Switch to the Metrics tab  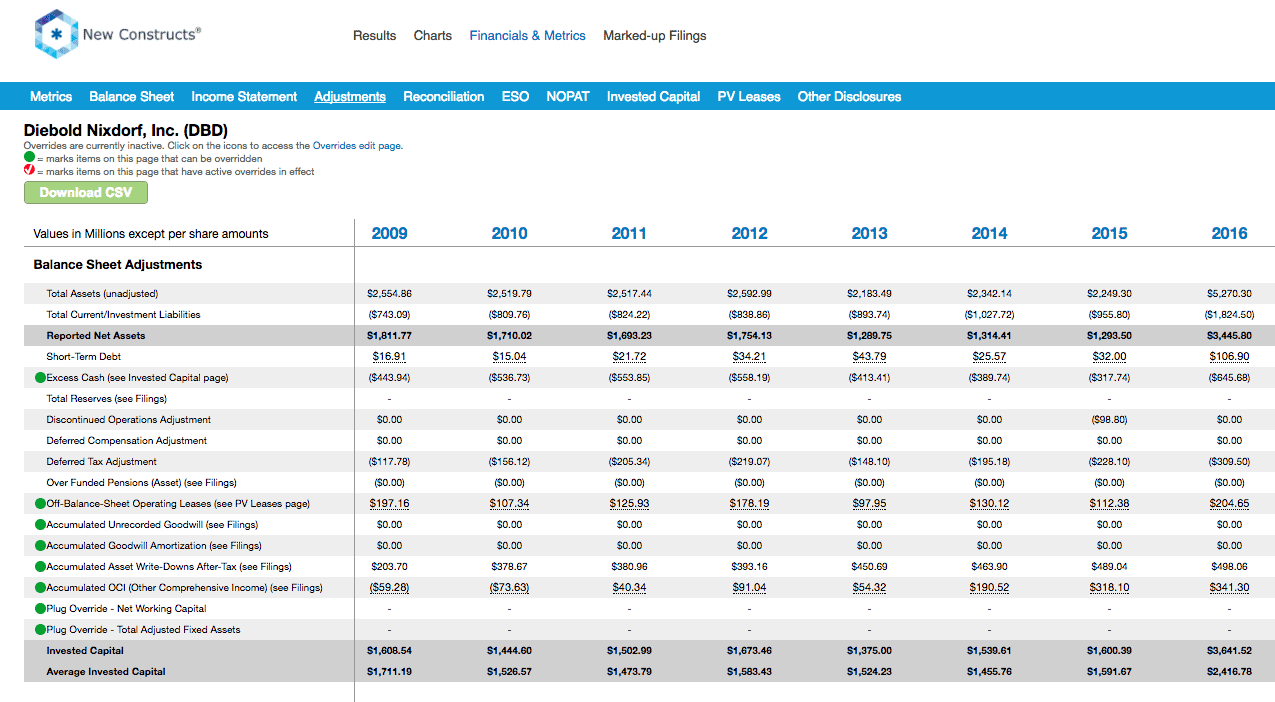(x=51, y=97)
